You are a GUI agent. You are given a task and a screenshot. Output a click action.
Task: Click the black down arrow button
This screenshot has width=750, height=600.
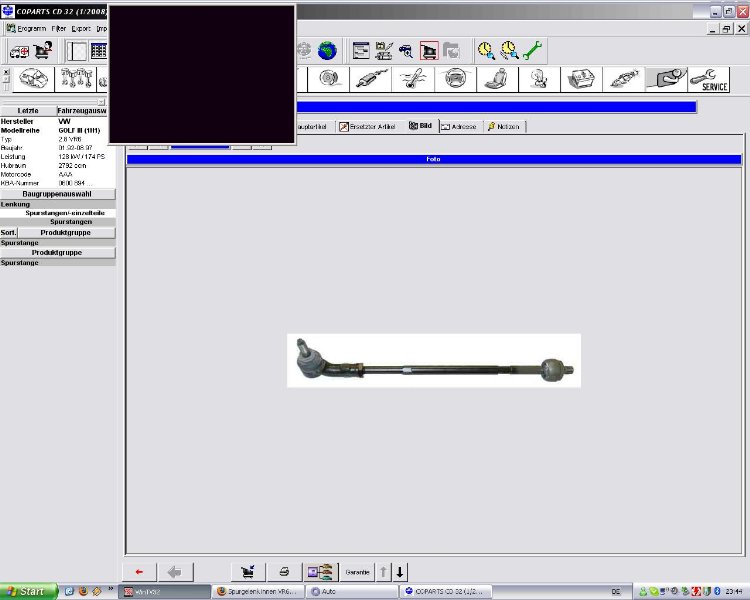click(400, 572)
